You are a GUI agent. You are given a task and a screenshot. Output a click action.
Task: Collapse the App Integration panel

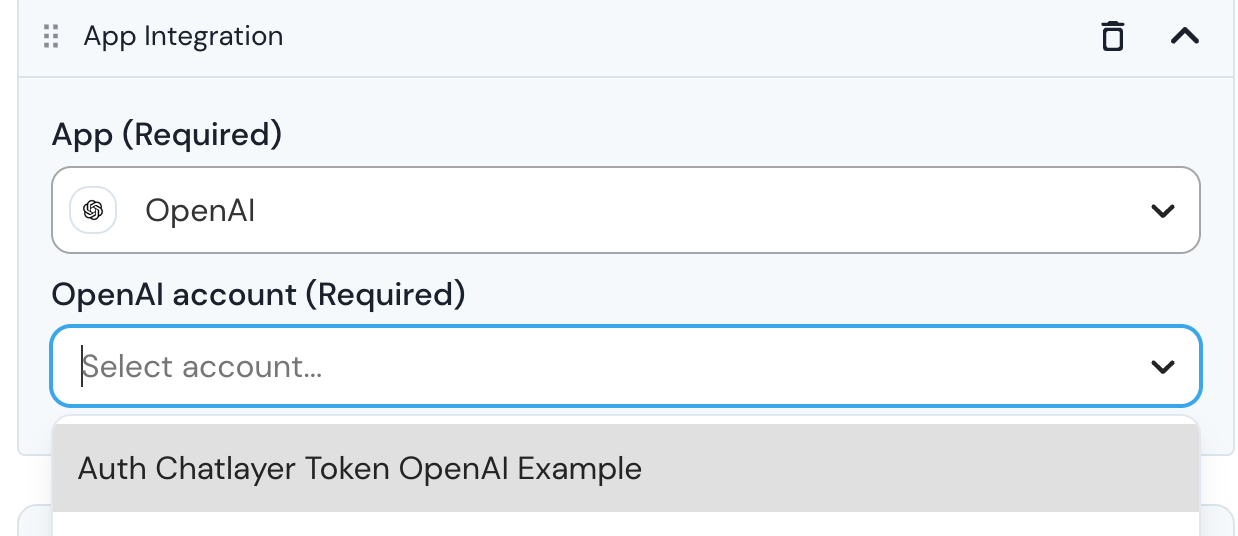(x=1184, y=37)
